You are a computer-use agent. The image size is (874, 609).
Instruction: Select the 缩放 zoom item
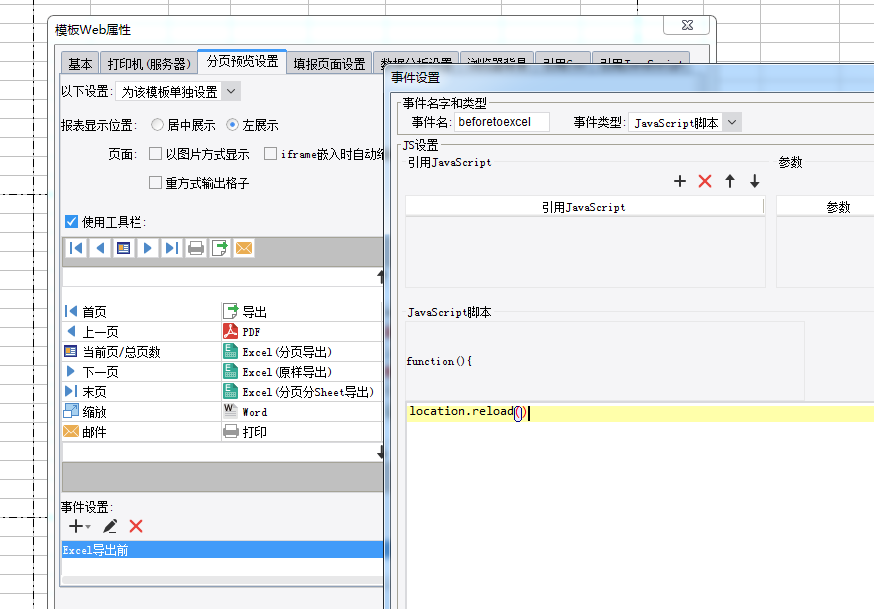[142, 412]
